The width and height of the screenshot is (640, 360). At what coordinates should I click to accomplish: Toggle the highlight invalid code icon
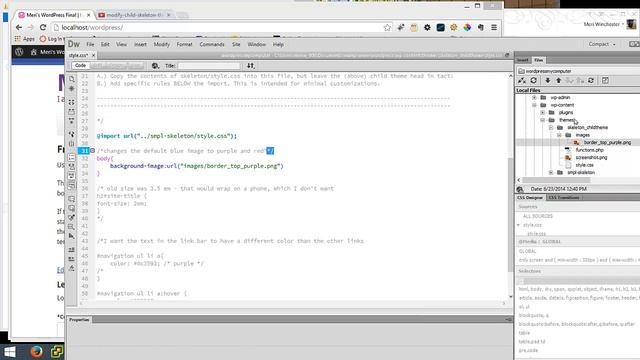pos(71,167)
